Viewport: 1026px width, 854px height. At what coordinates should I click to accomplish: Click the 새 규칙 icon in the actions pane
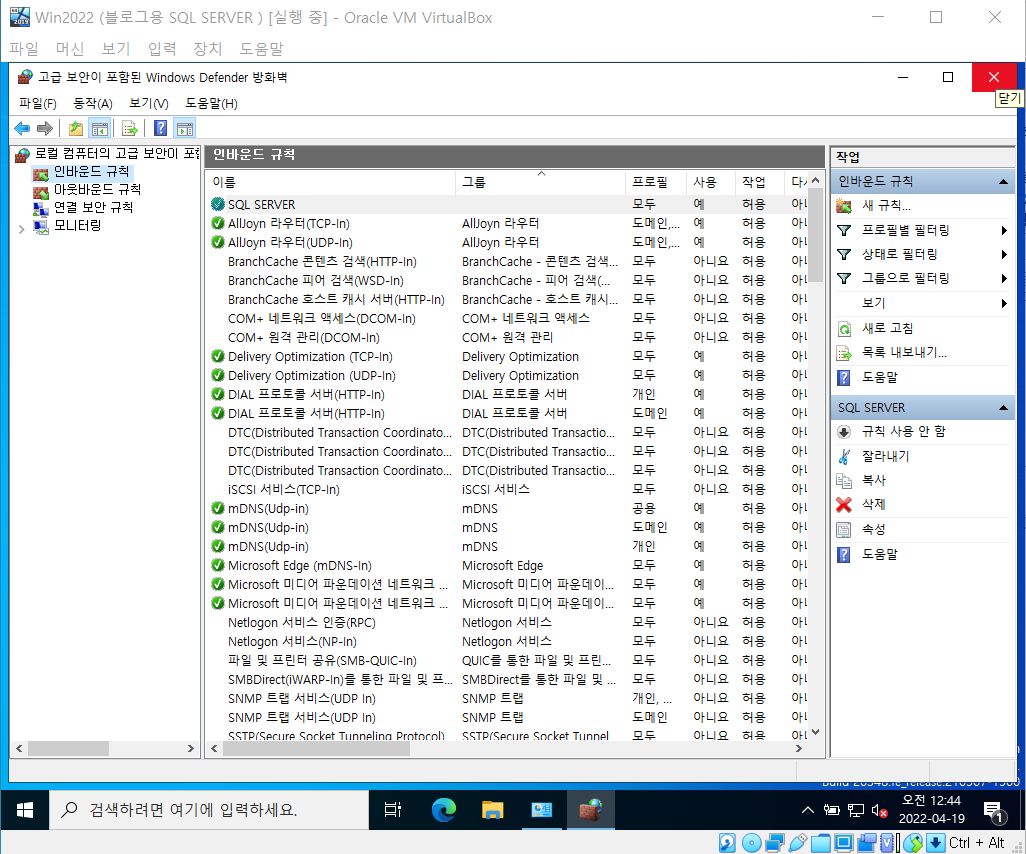point(844,206)
